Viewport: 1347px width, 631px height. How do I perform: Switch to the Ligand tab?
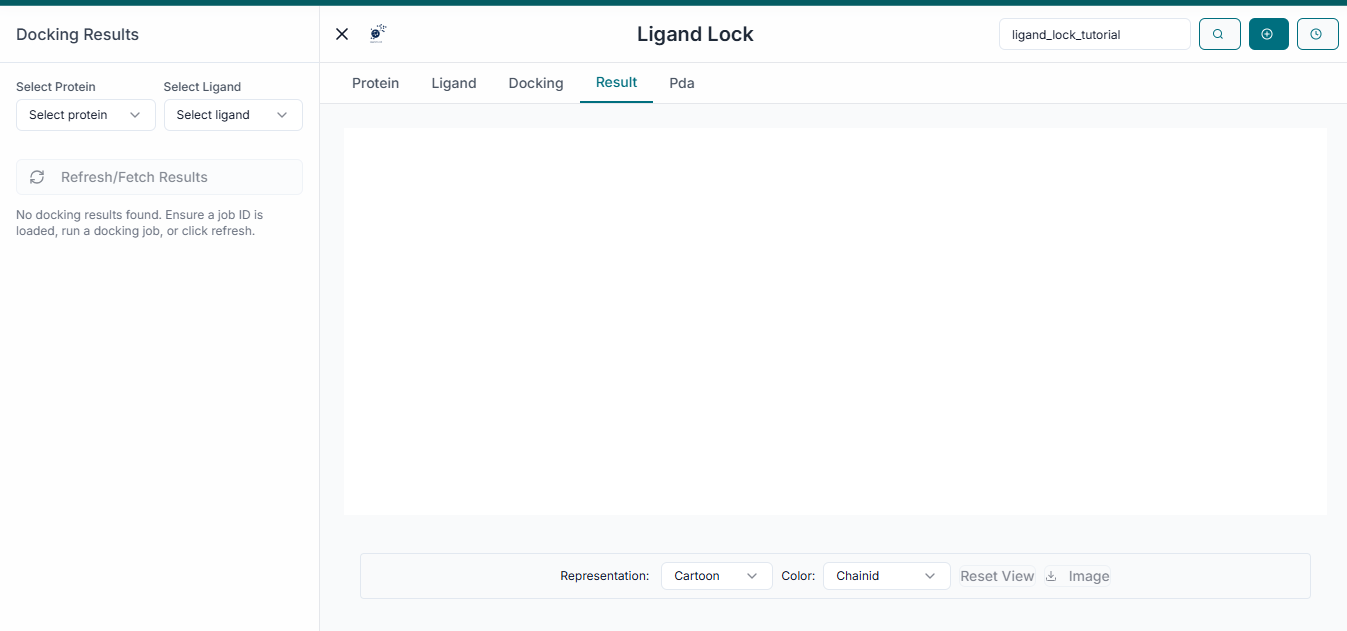[x=453, y=83]
